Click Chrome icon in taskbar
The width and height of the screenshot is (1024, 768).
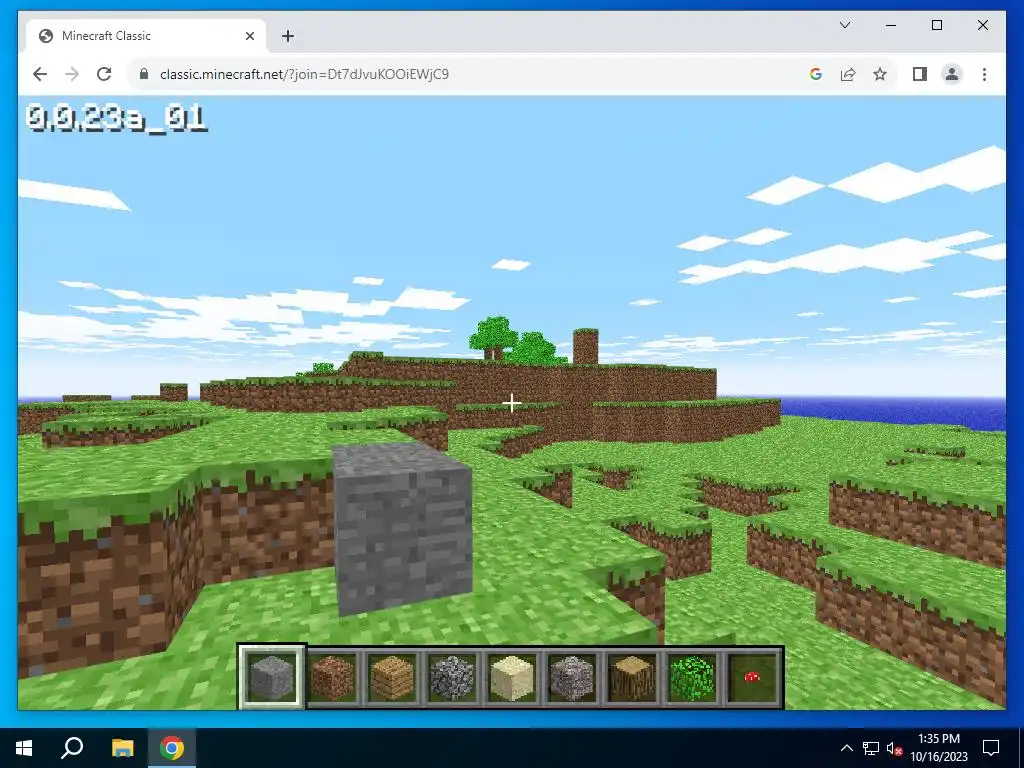(172, 748)
